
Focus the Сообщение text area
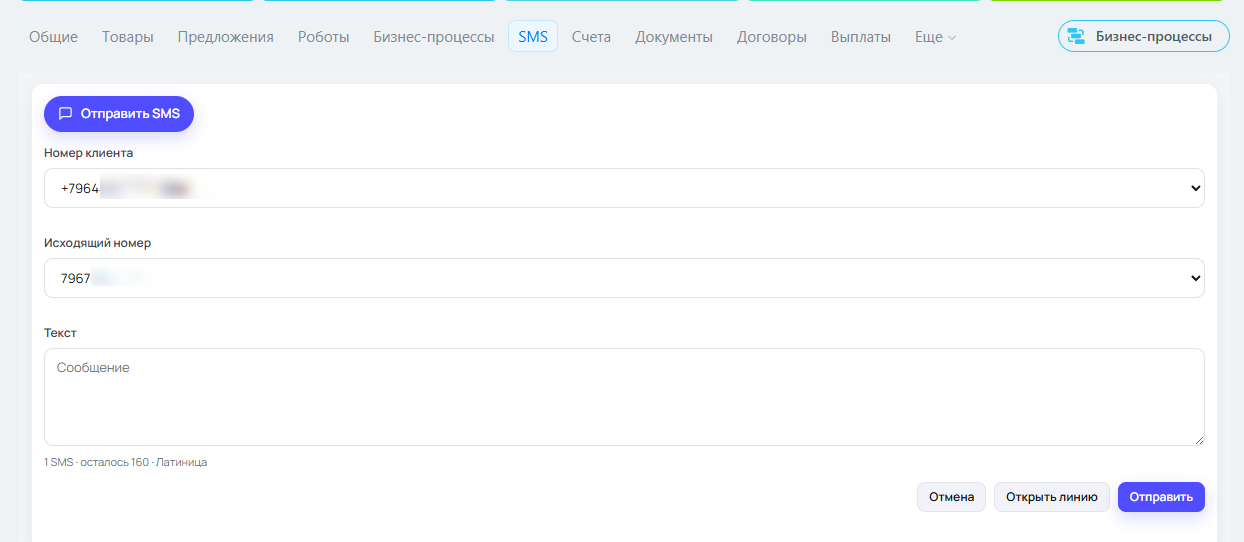point(624,397)
